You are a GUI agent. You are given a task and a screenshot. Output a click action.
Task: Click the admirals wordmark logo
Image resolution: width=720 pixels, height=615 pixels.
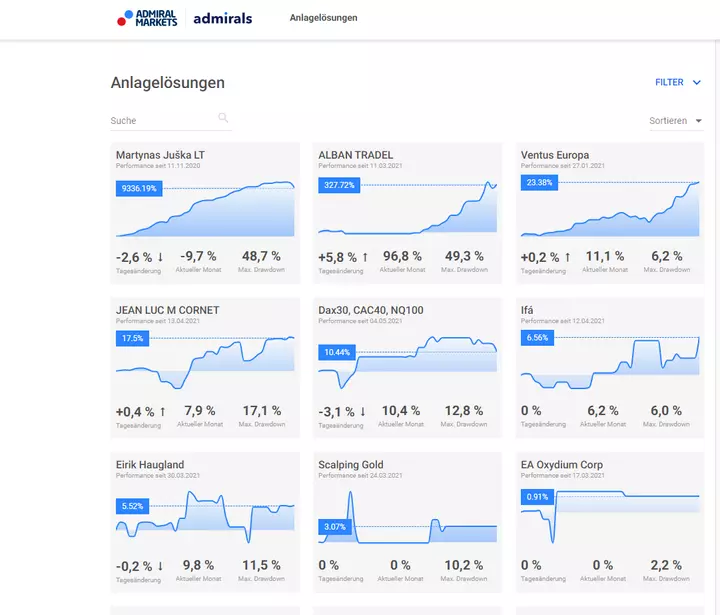[x=223, y=18]
